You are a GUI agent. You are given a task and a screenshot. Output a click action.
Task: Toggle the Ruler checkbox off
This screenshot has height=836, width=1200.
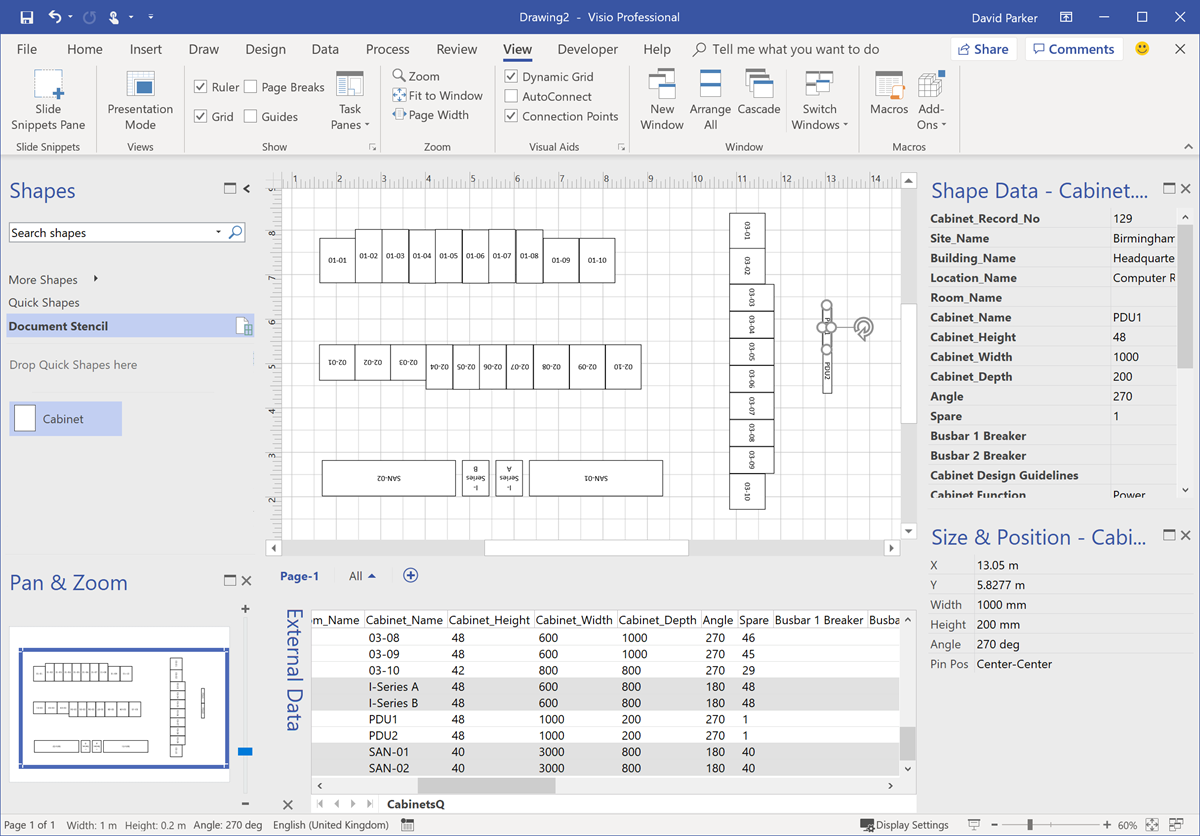click(200, 86)
